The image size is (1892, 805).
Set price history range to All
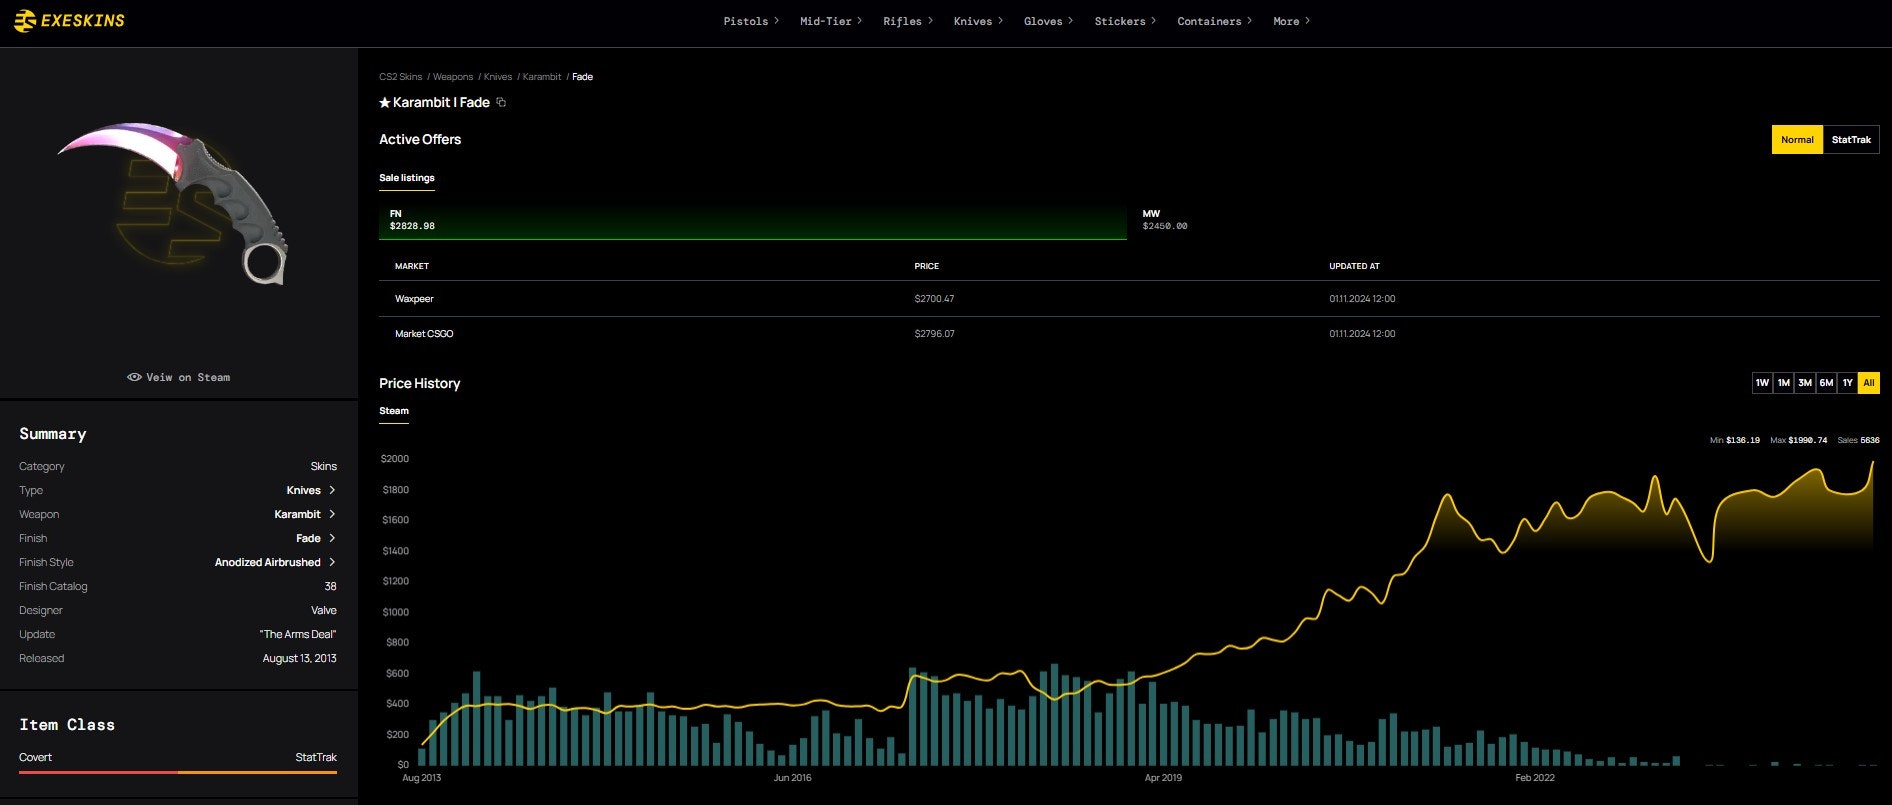(x=1869, y=383)
